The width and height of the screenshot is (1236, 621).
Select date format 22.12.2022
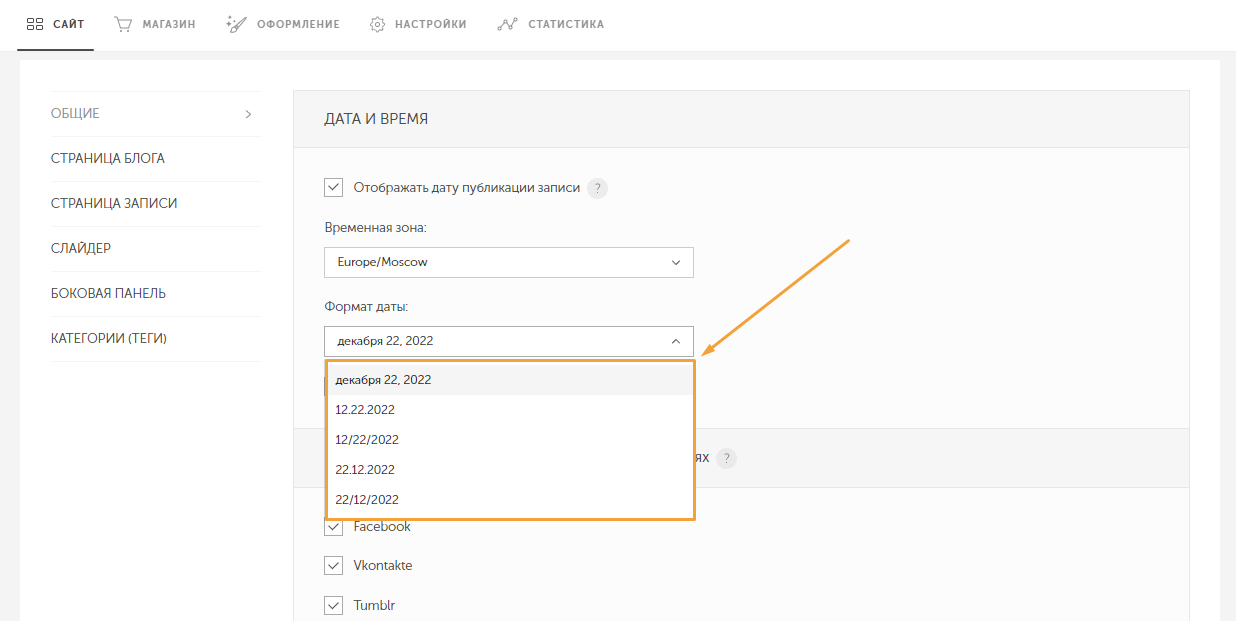(x=365, y=470)
